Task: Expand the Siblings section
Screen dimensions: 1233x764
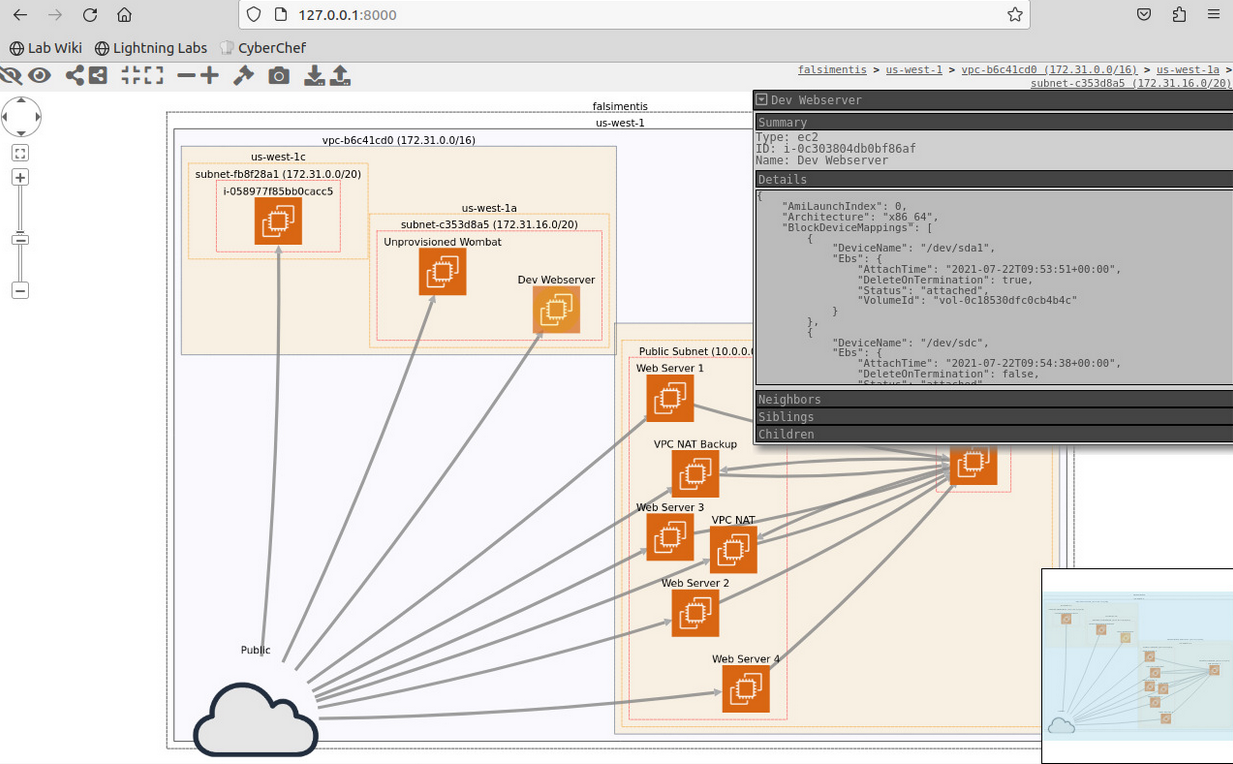Action: [x=994, y=416]
